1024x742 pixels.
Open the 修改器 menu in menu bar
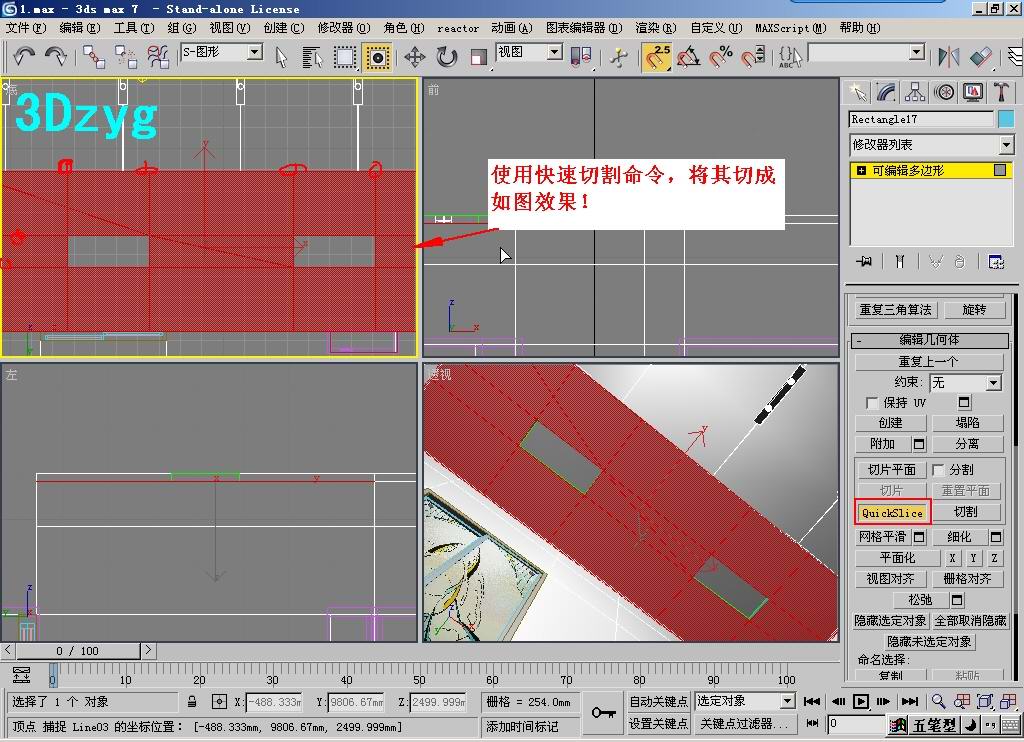(345, 28)
